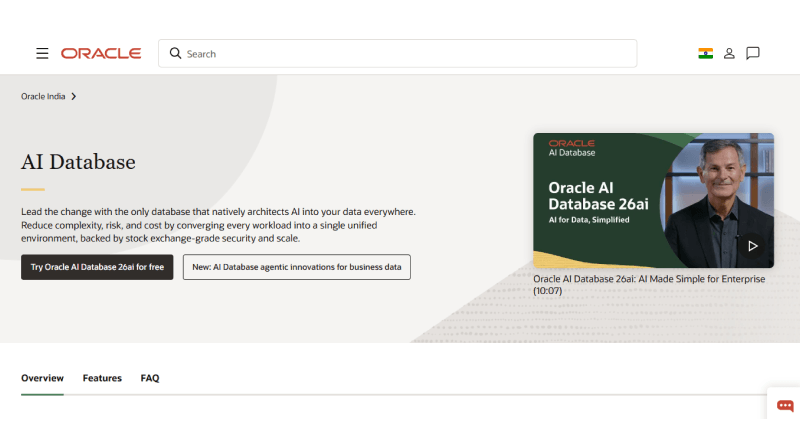Focus the Search input field
Image resolution: width=800 pixels, height=445 pixels.
[x=397, y=53]
